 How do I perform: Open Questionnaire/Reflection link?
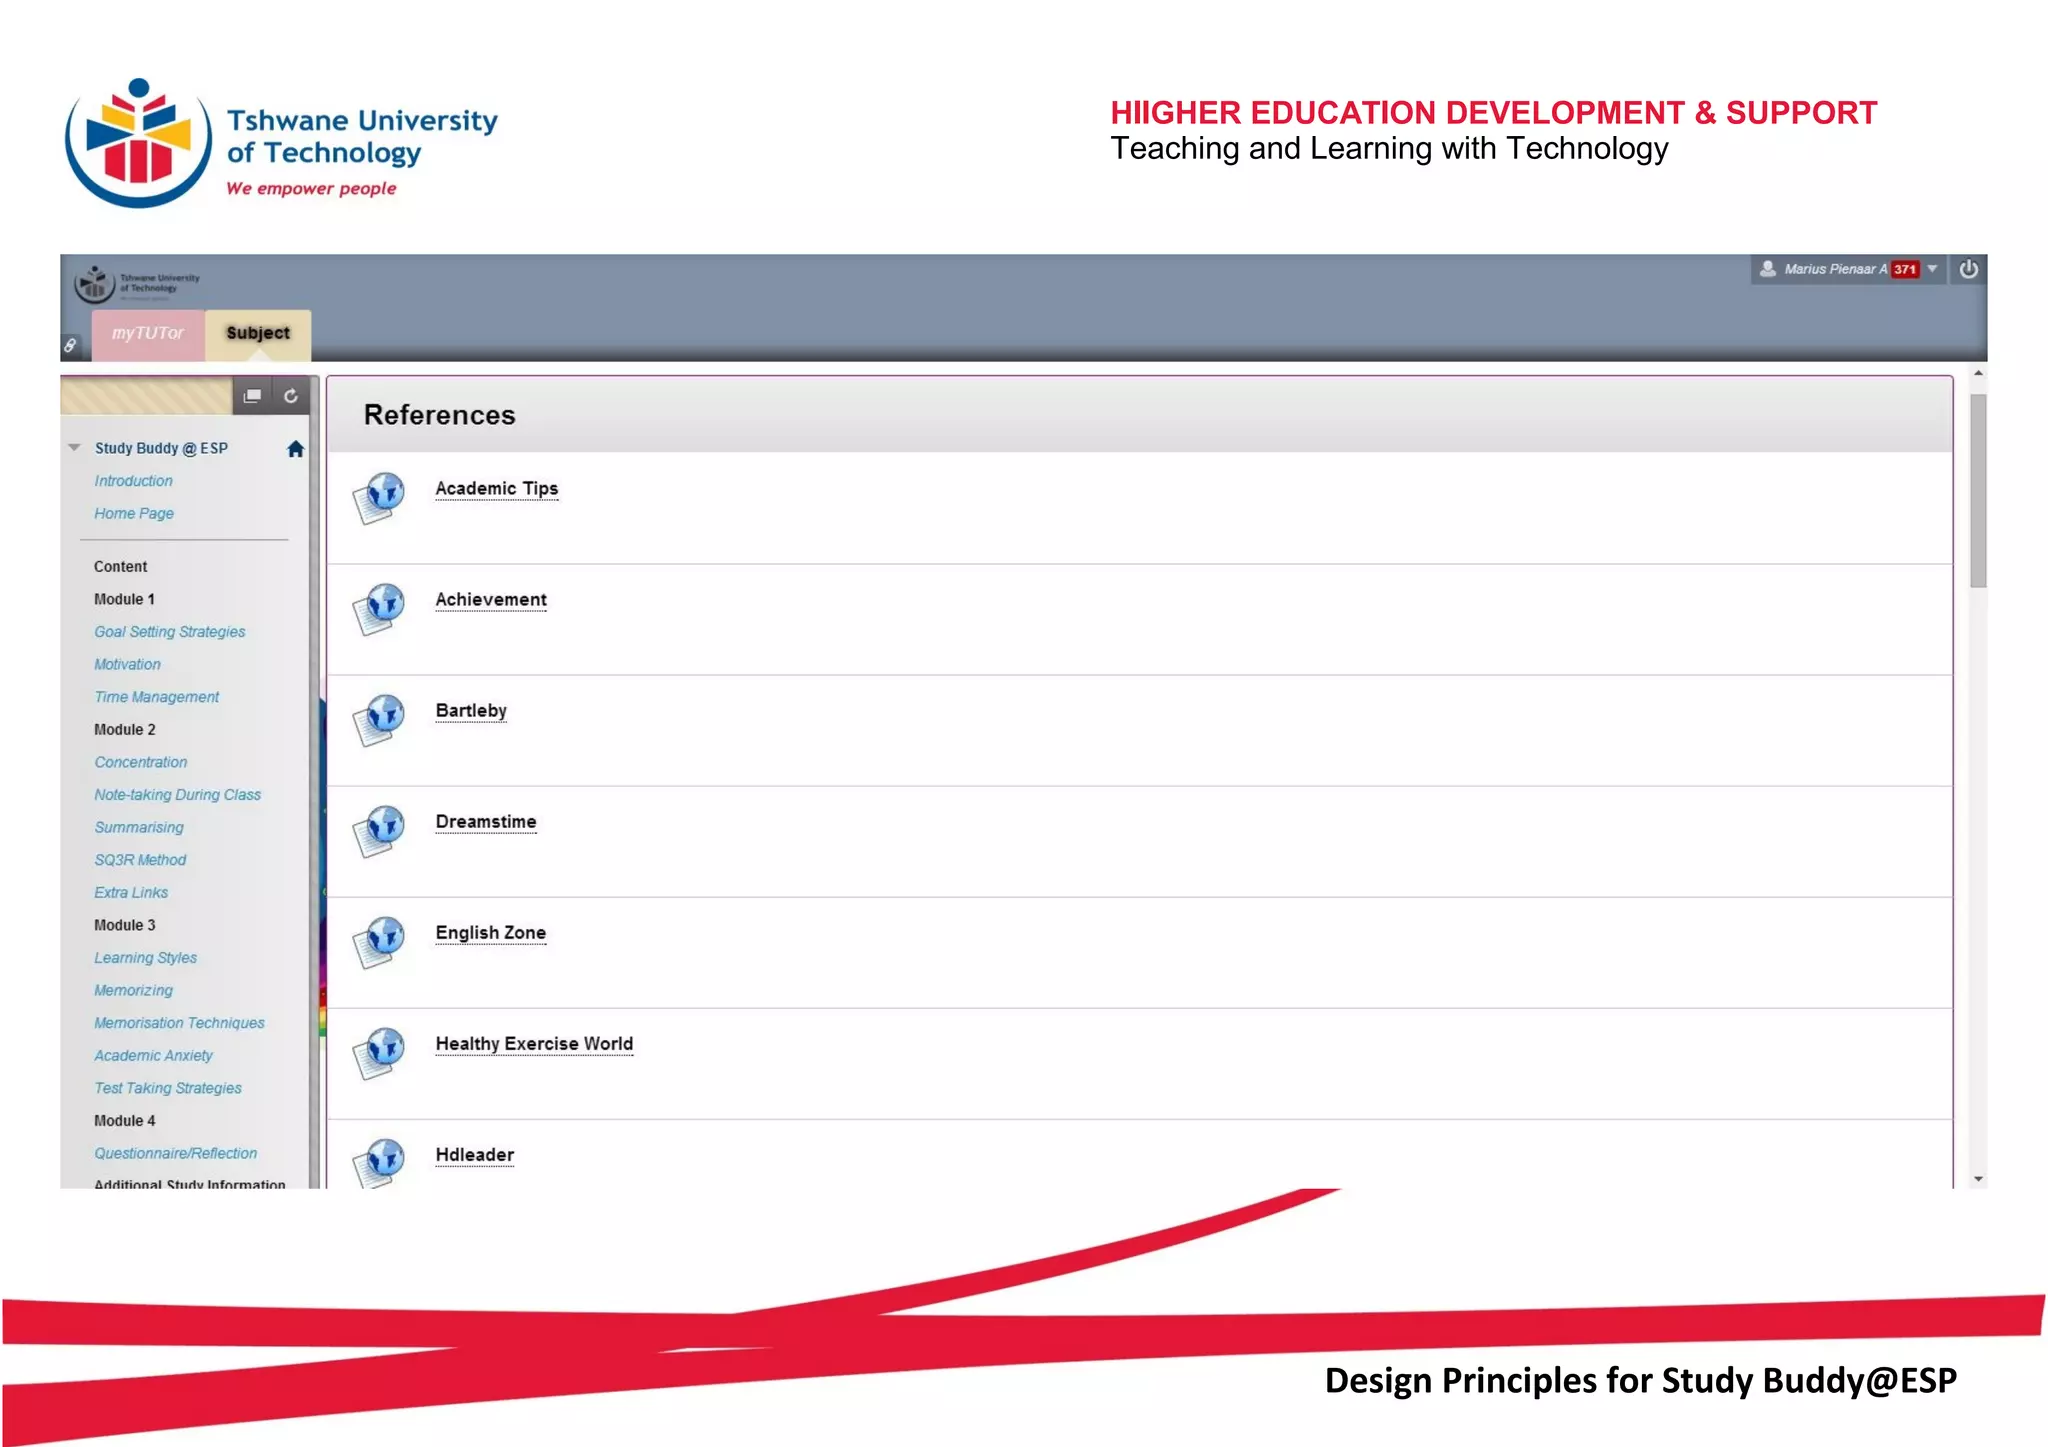[x=175, y=1154]
